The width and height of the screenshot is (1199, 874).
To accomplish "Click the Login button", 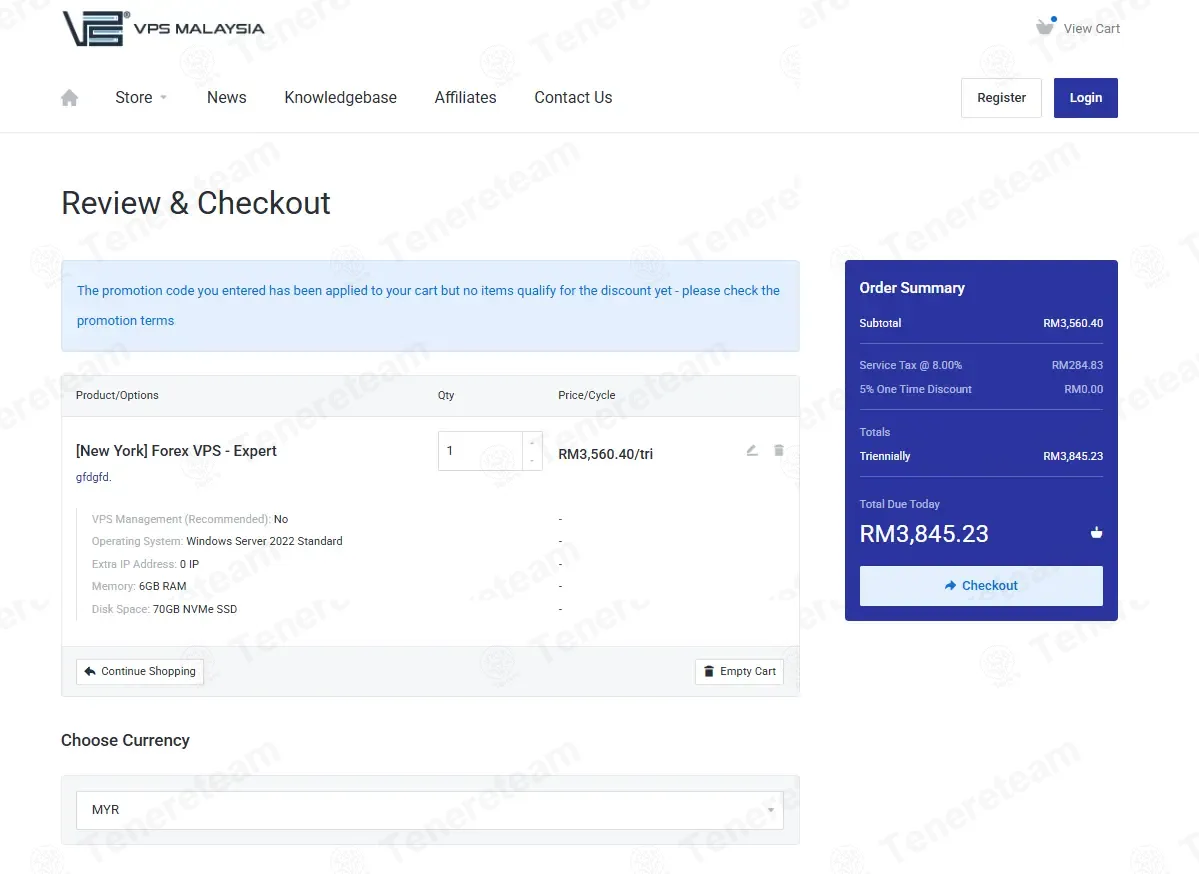I will point(1085,98).
